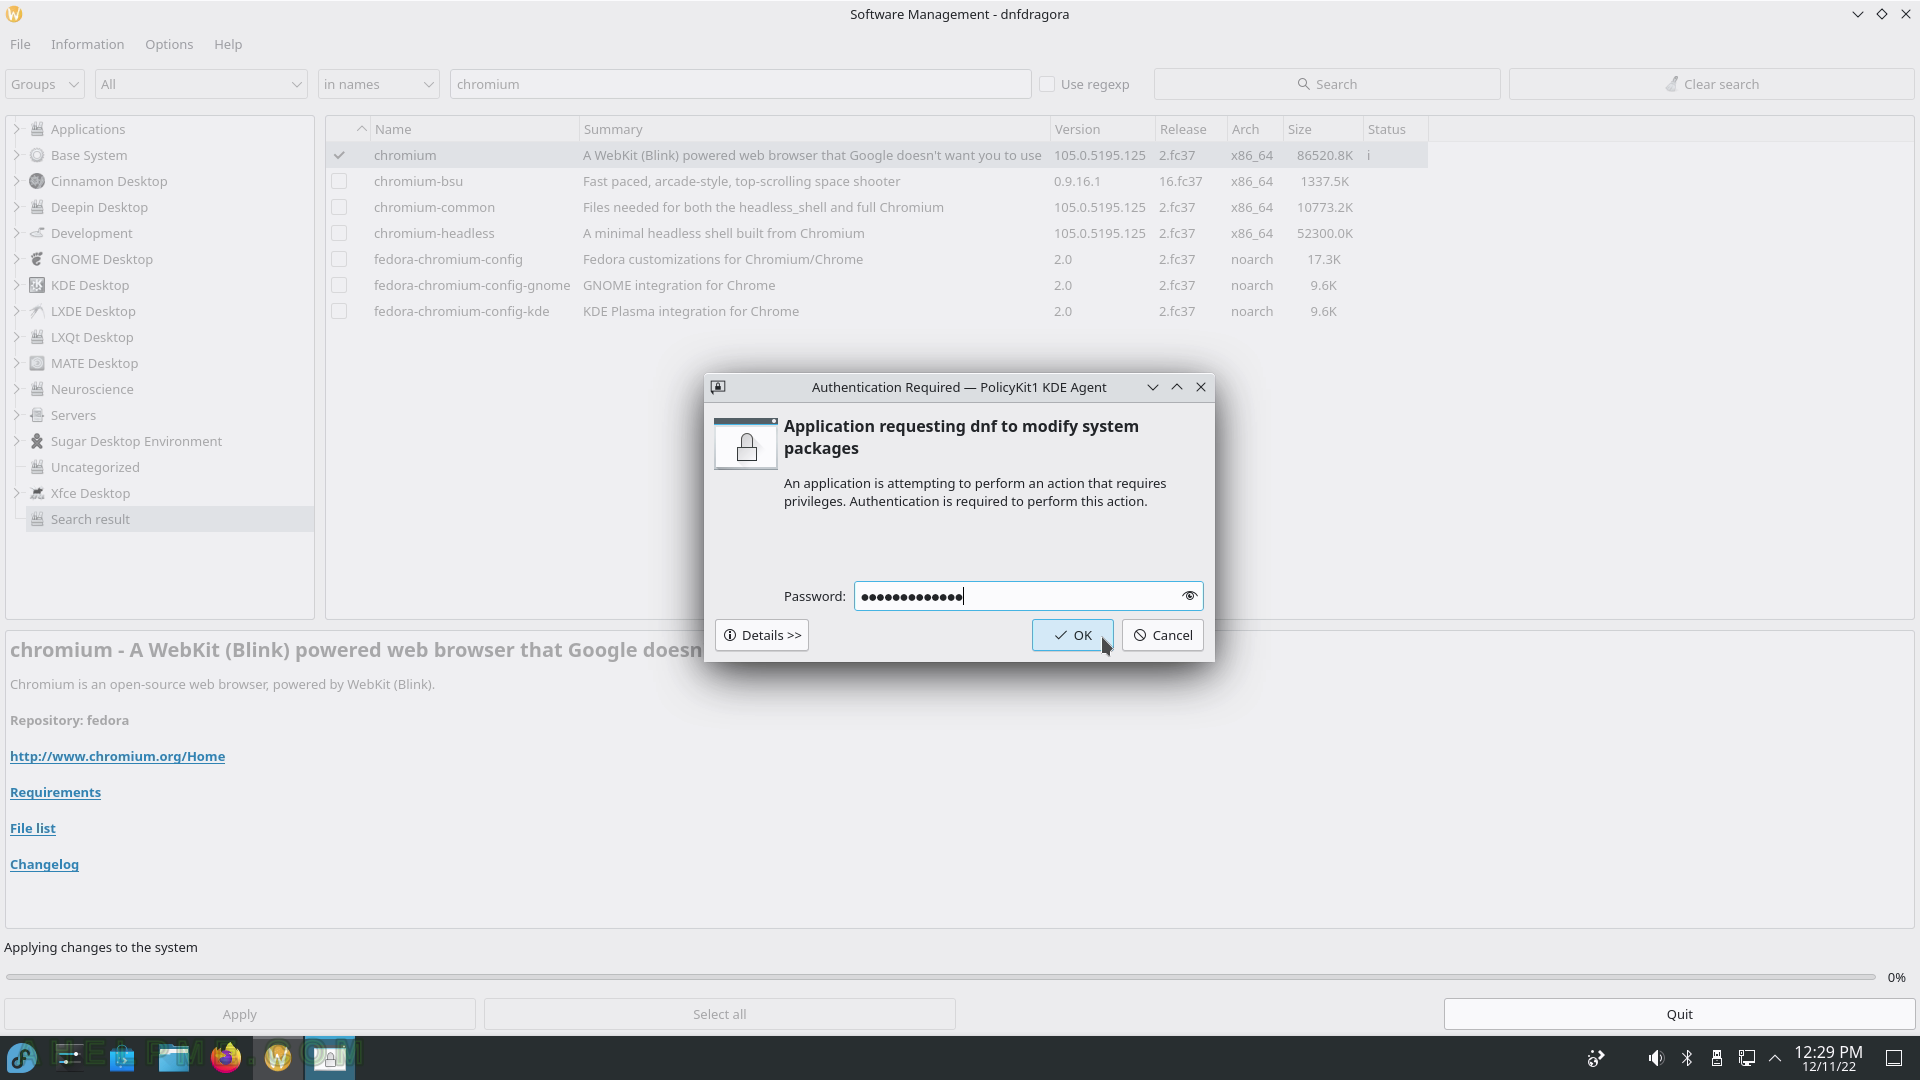The width and height of the screenshot is (1920, 1080).
Task: Select the PolicyKit authentication taskbar entry
Action: click(x=330, y=1057)
